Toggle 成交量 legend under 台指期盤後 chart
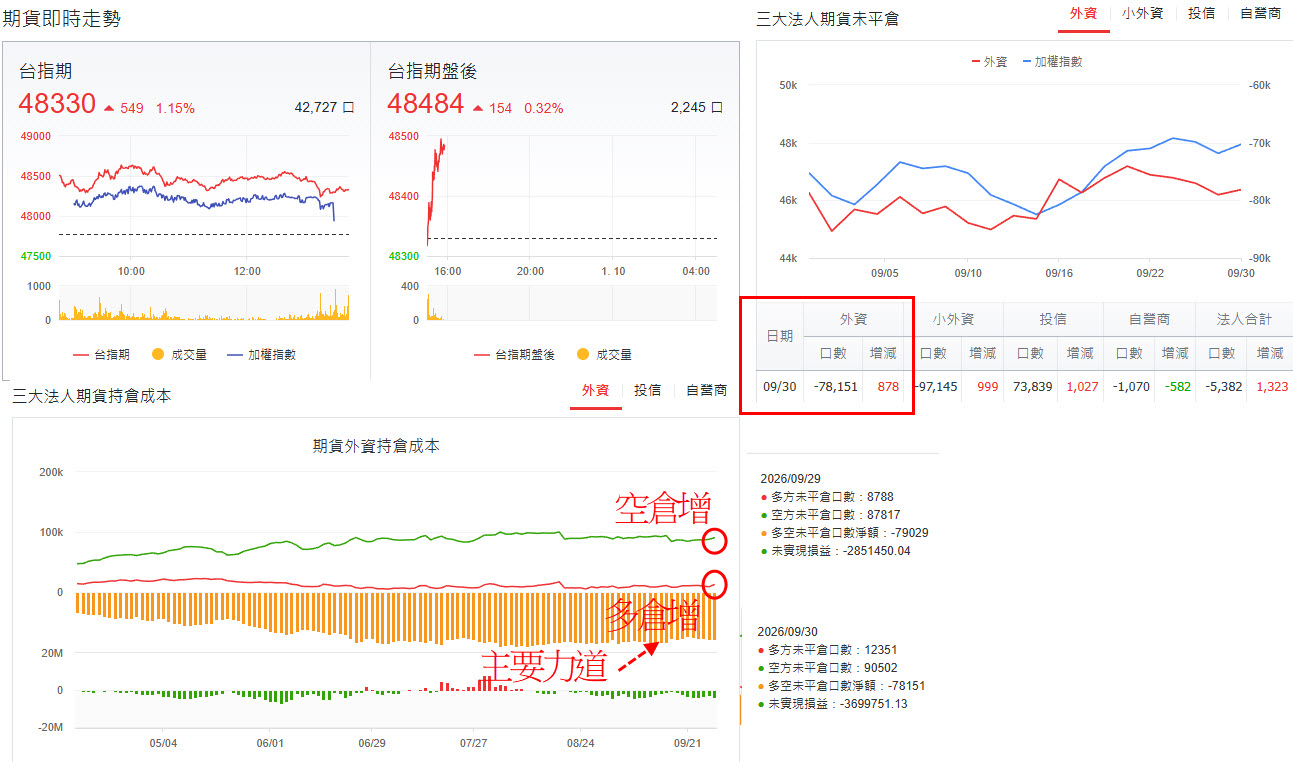The width and height of the screenshot is (1293, 762). pyautogui.click(x=604, y=354)
